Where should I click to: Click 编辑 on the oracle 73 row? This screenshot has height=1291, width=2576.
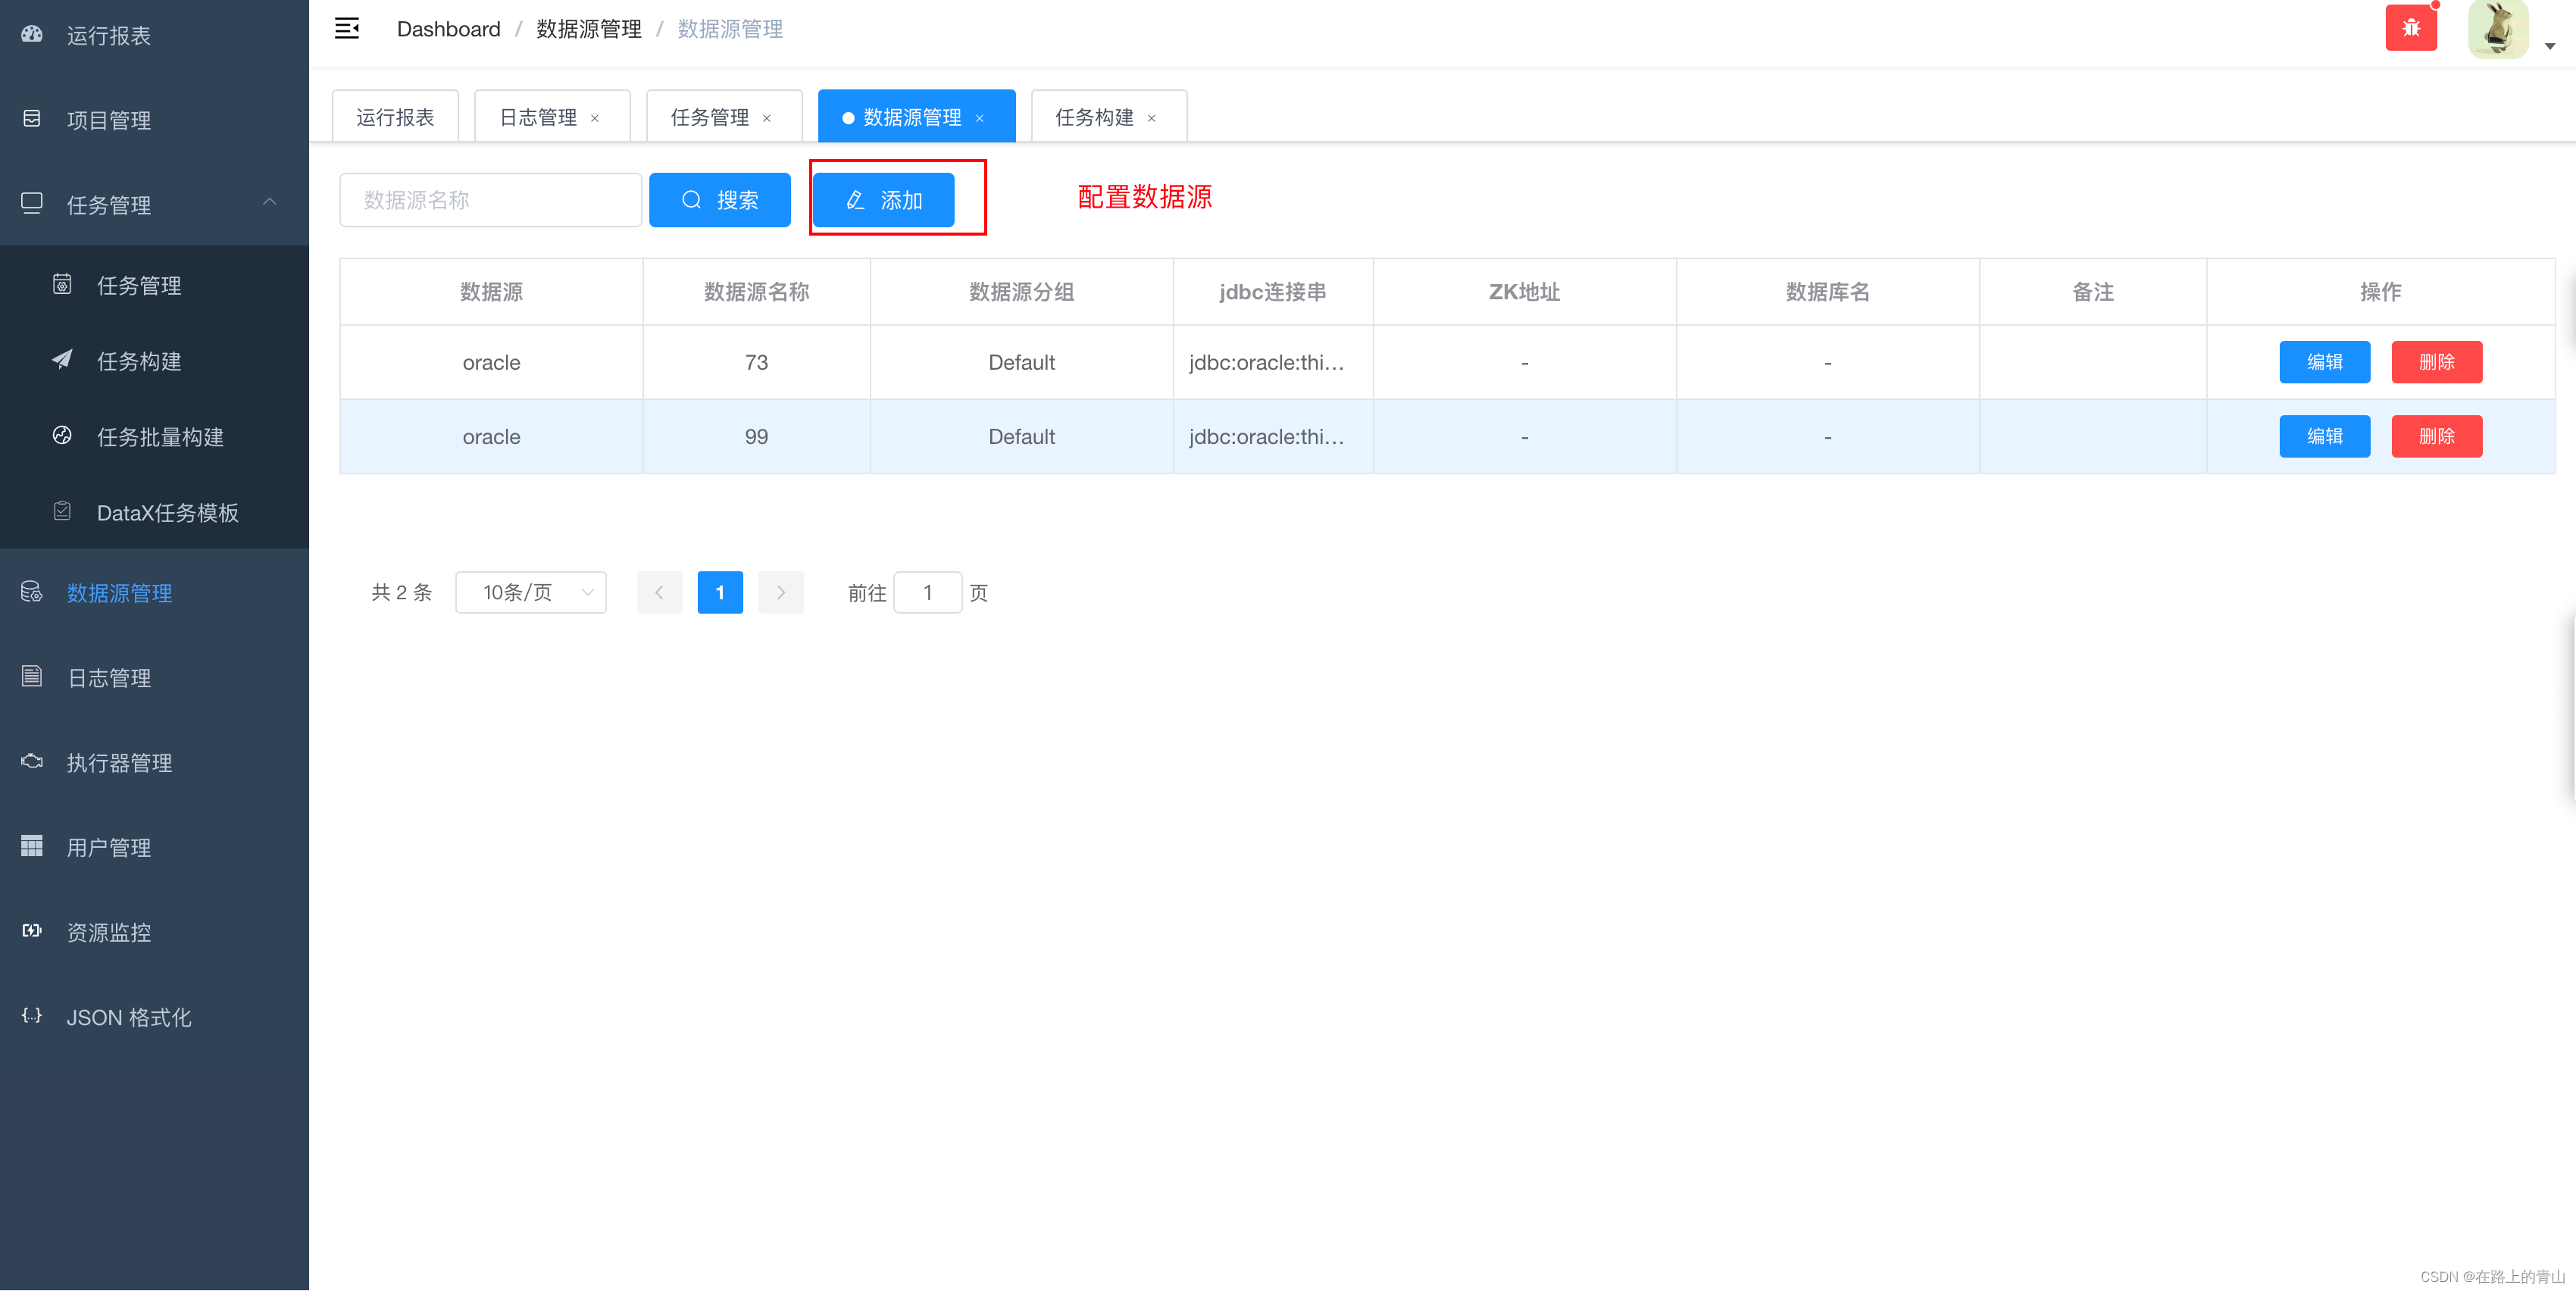coord(2324,362)
